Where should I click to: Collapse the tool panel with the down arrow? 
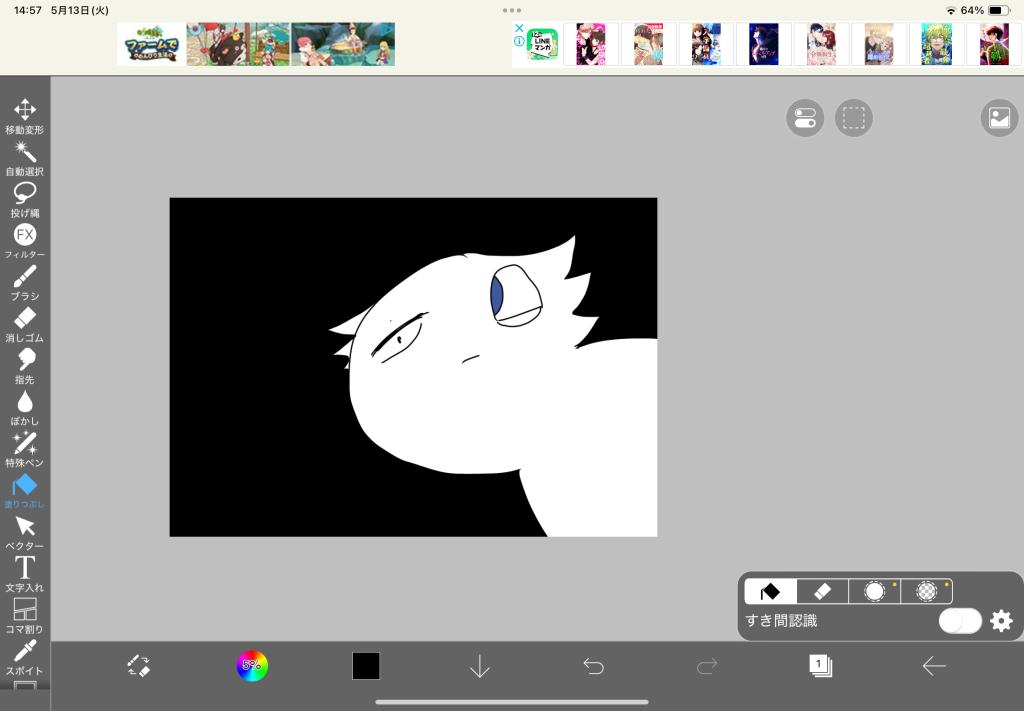pyautogui.click(x=480, y=666)
